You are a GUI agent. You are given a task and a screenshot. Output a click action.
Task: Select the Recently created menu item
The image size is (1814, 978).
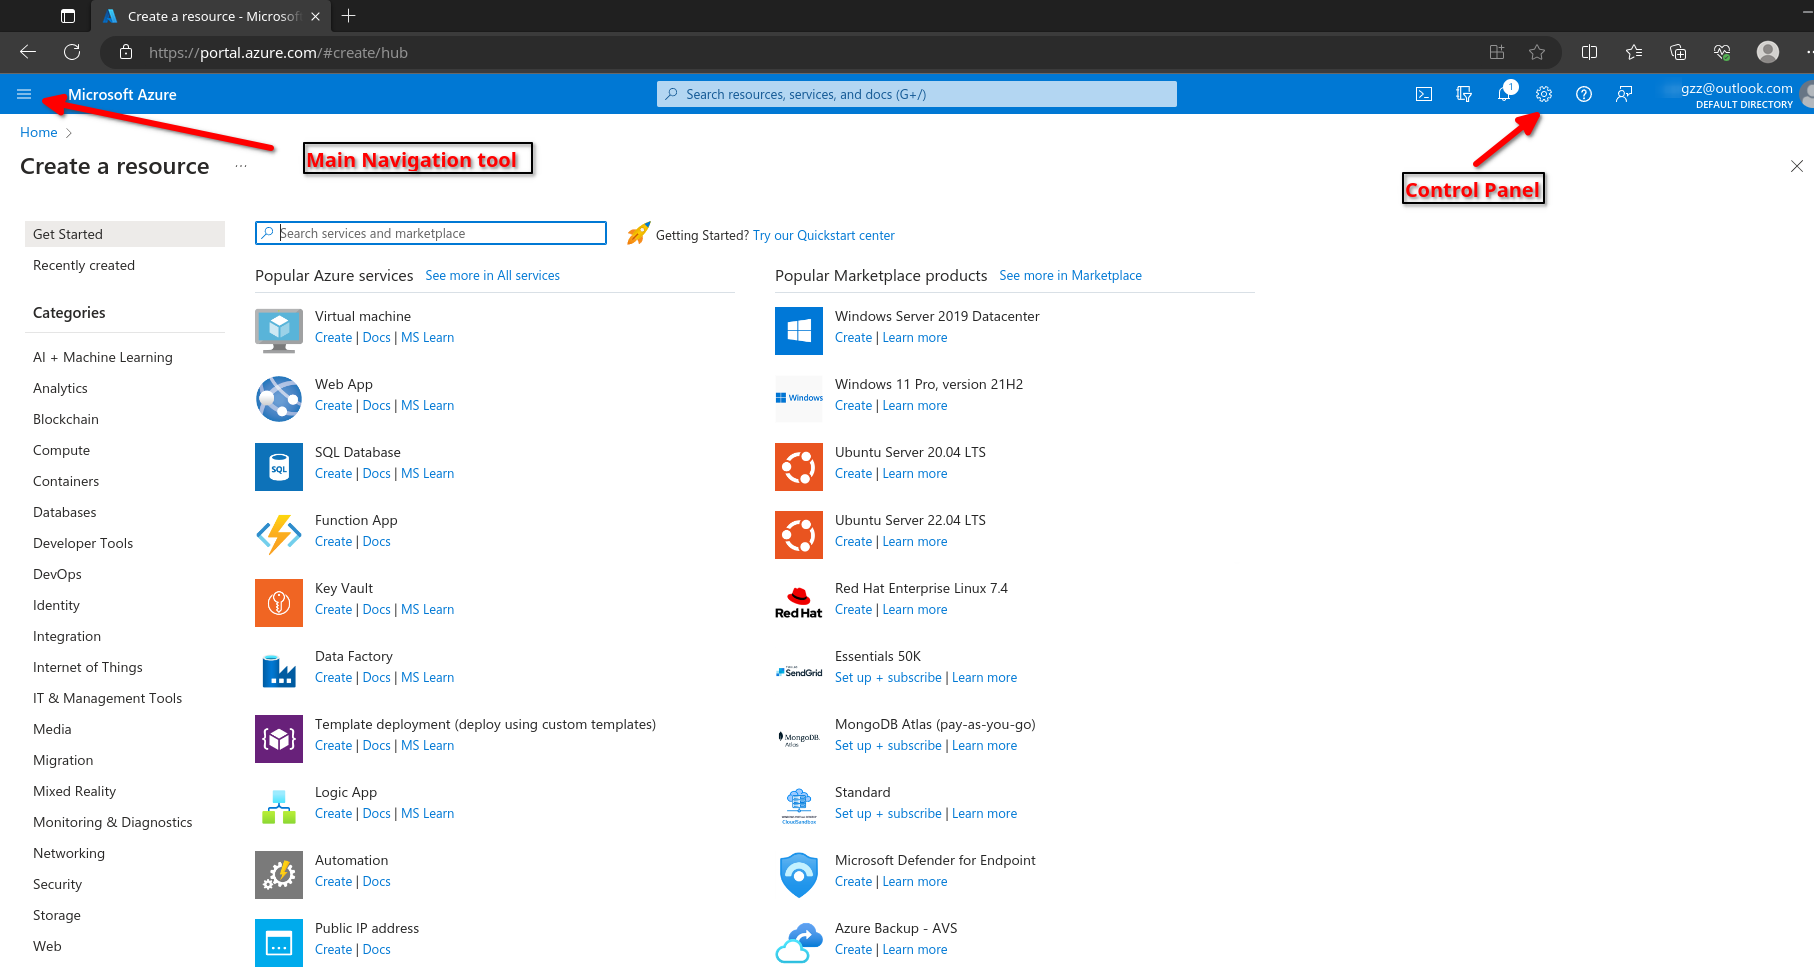click(84, 265)
